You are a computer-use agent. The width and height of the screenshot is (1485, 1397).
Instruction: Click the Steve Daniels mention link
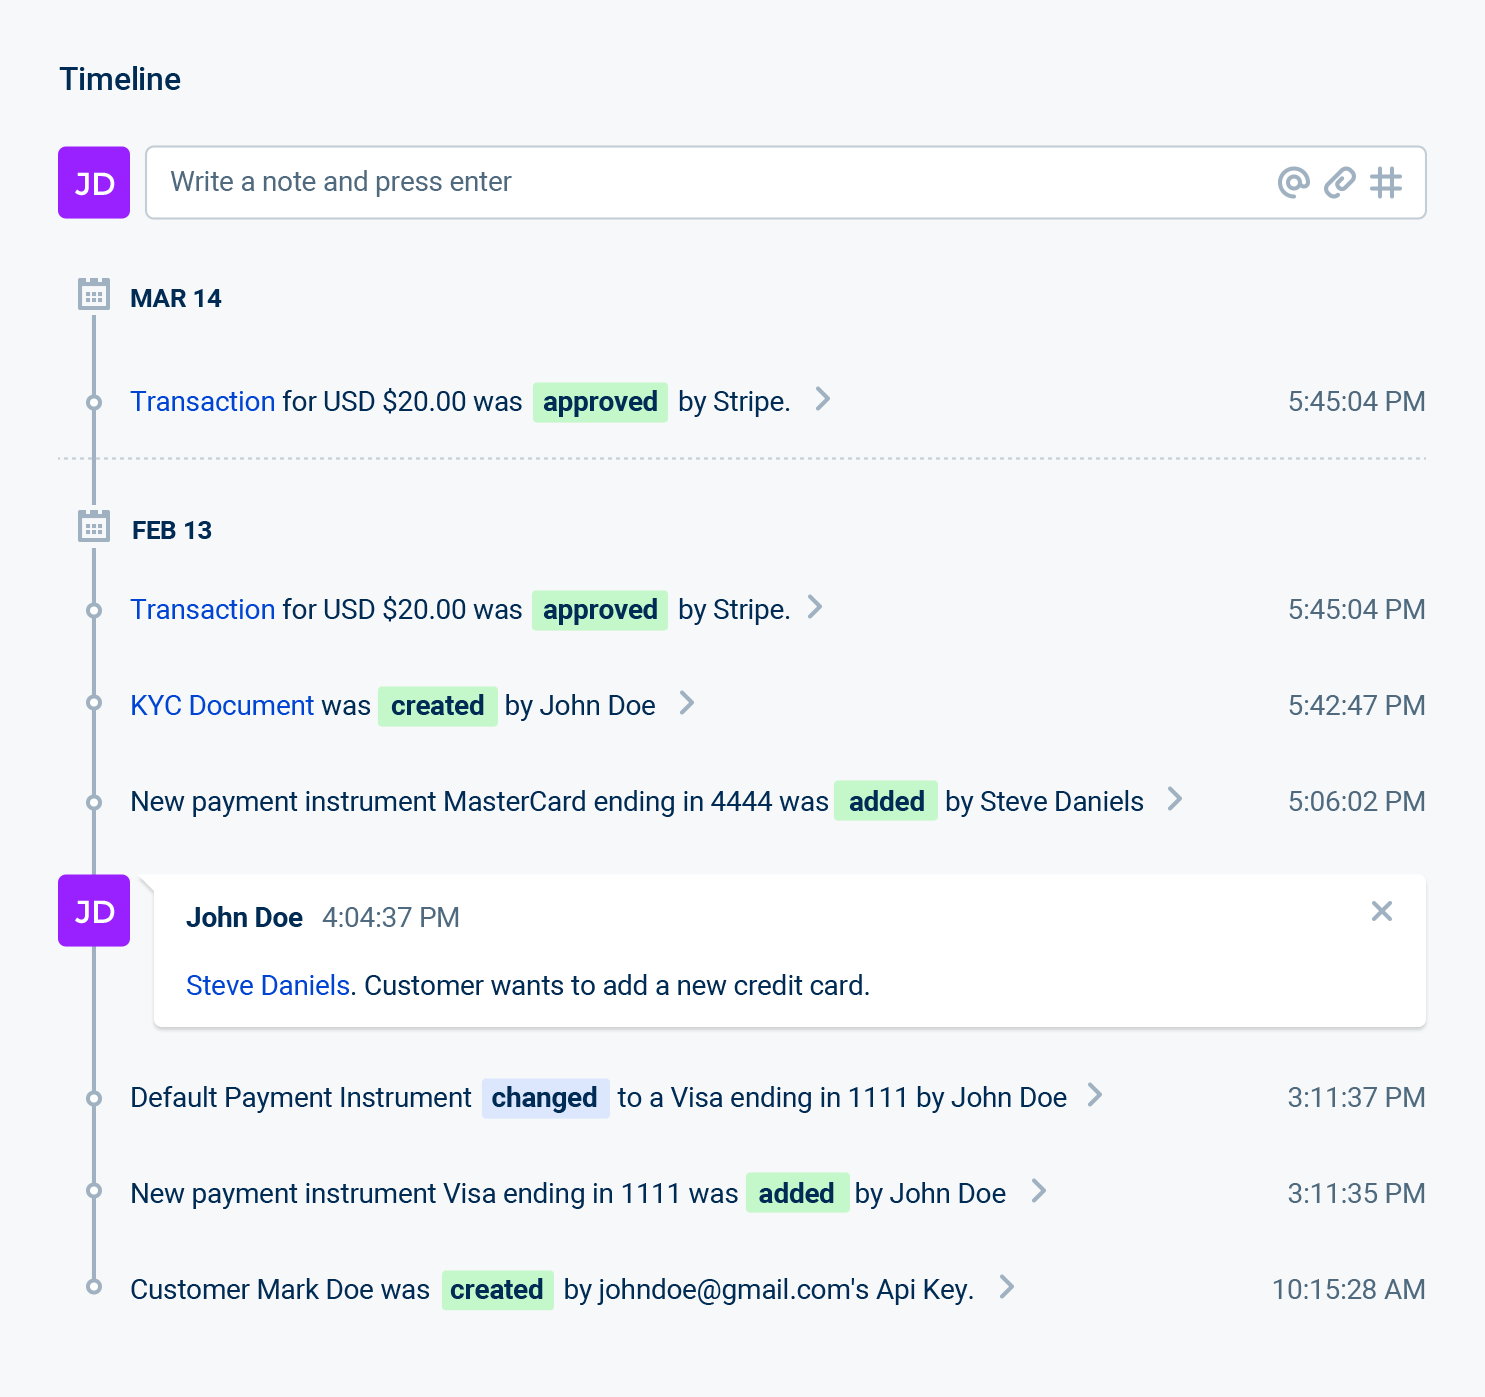click(x=267, y=985)
